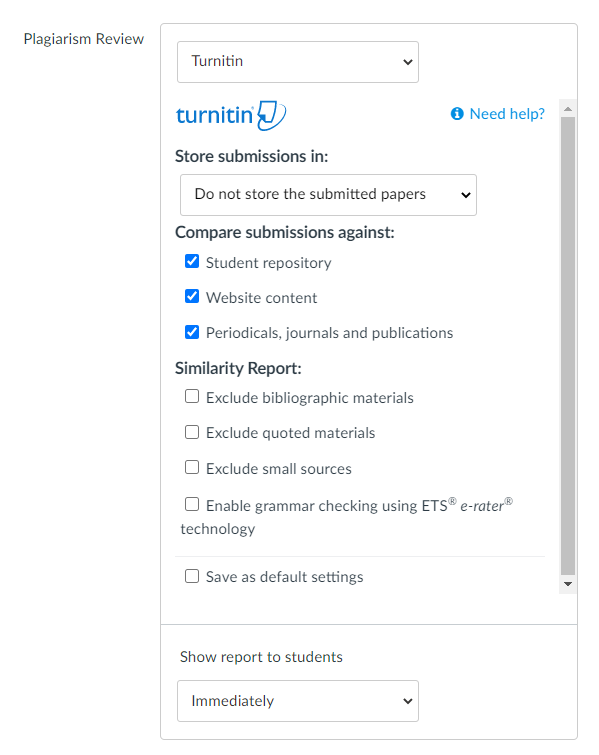This screenshot has width=599, height=755.
Task: Click the Similarity Report heading
Action: [238, 368]
